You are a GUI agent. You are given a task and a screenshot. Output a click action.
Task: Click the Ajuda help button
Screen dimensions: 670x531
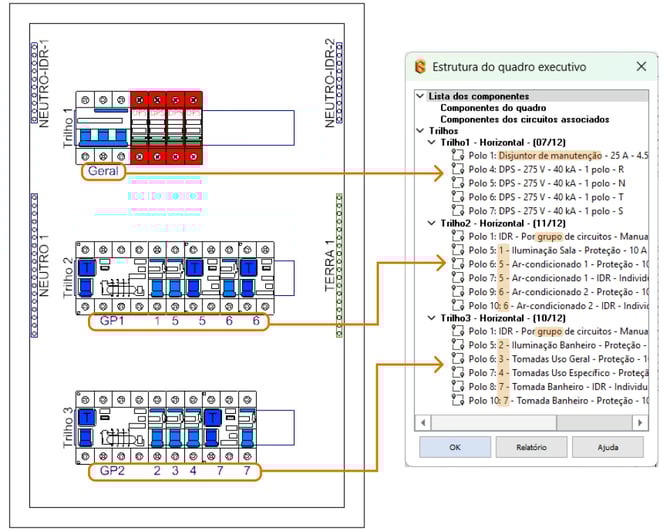coord(608,448)
